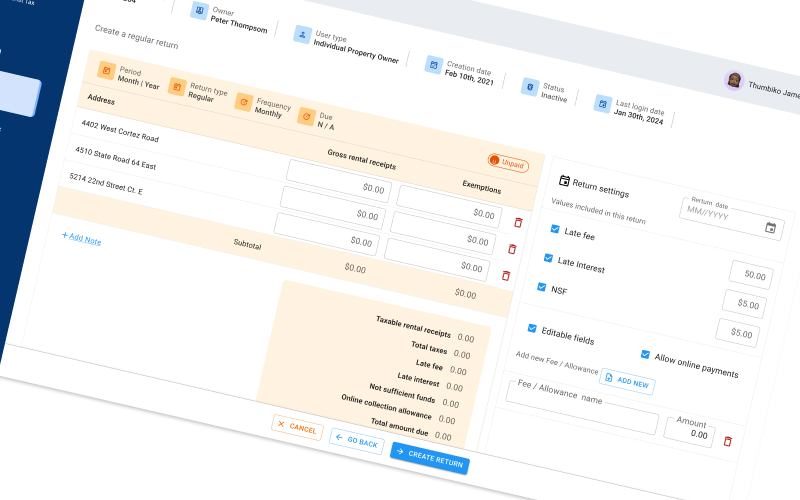Image resolution: width=800 pixels, height=500 pixels.
Task: Click the 'Exemptions' column header
Action: click(x=482, y=187)
